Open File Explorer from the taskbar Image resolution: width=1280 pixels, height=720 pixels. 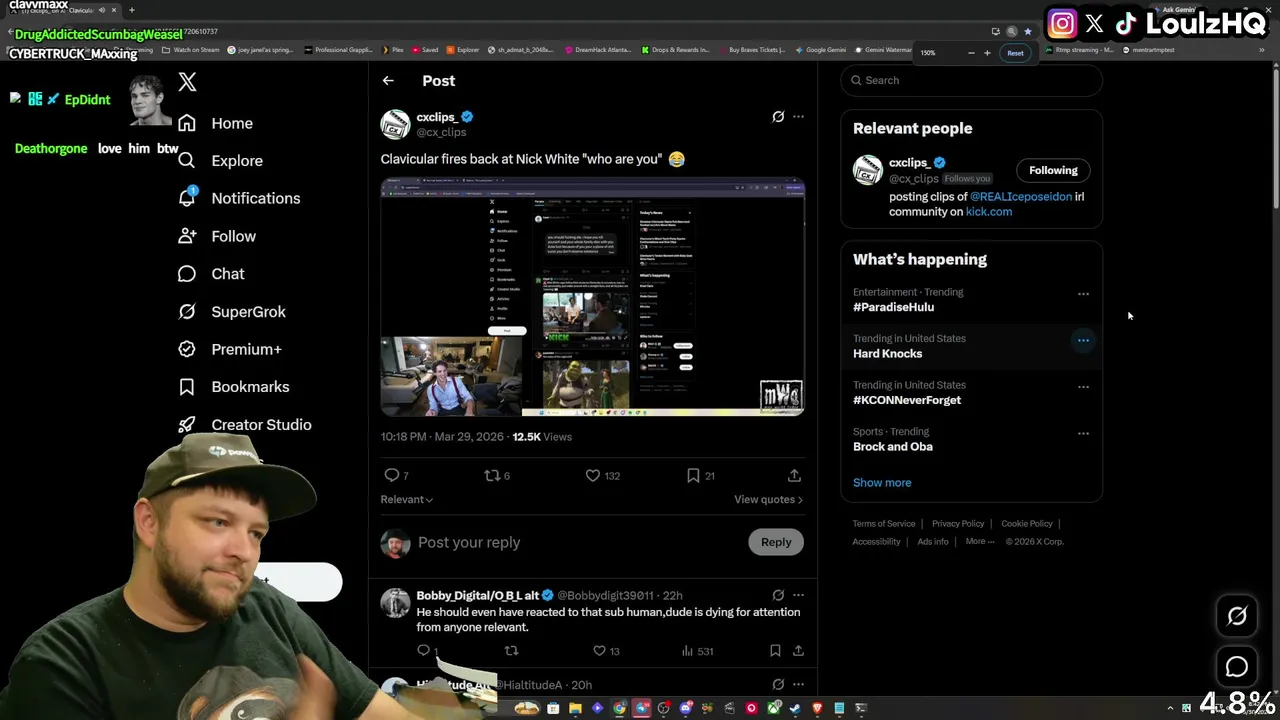[x=575, y=709]
